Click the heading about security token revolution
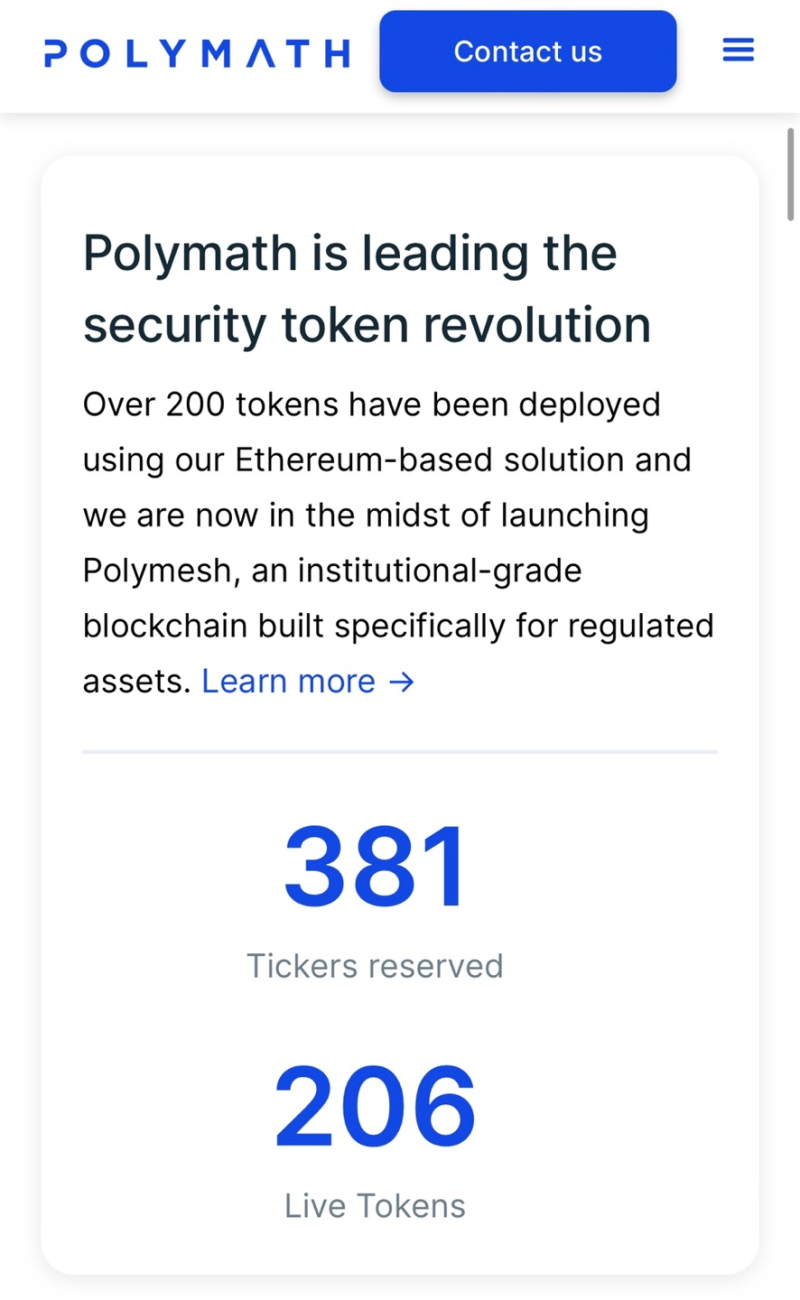 pyautogui.click(x=367, y=288)
